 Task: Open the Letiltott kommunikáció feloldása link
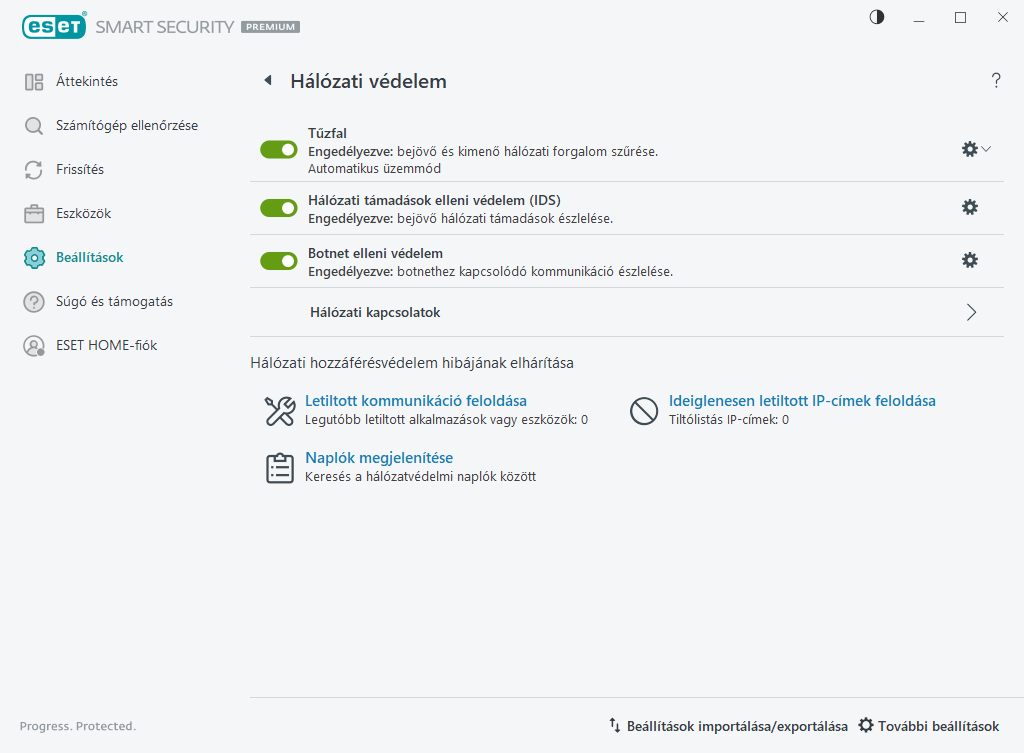[x=415, y=401]
